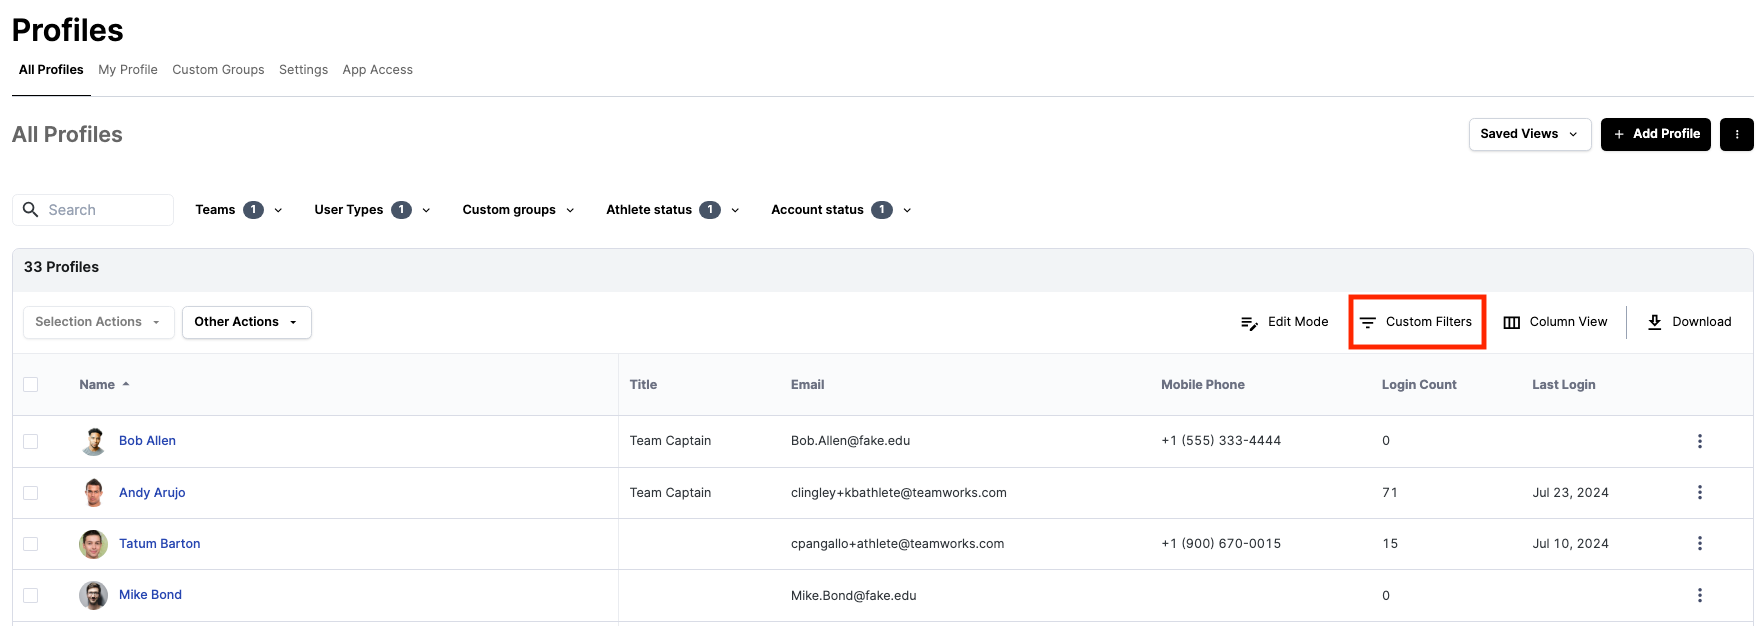Click the Name column sort arrow

point(126,385)
